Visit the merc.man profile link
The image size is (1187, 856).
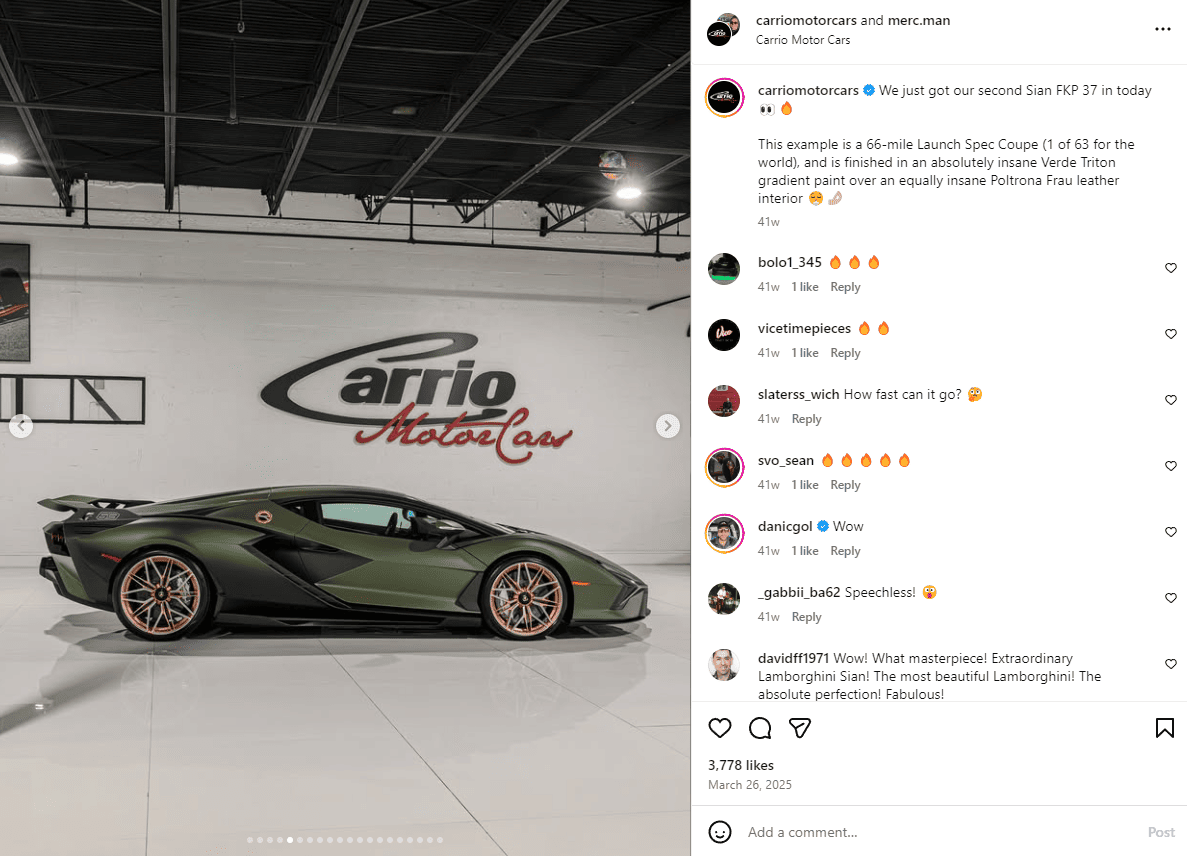(x=918, y=20)
